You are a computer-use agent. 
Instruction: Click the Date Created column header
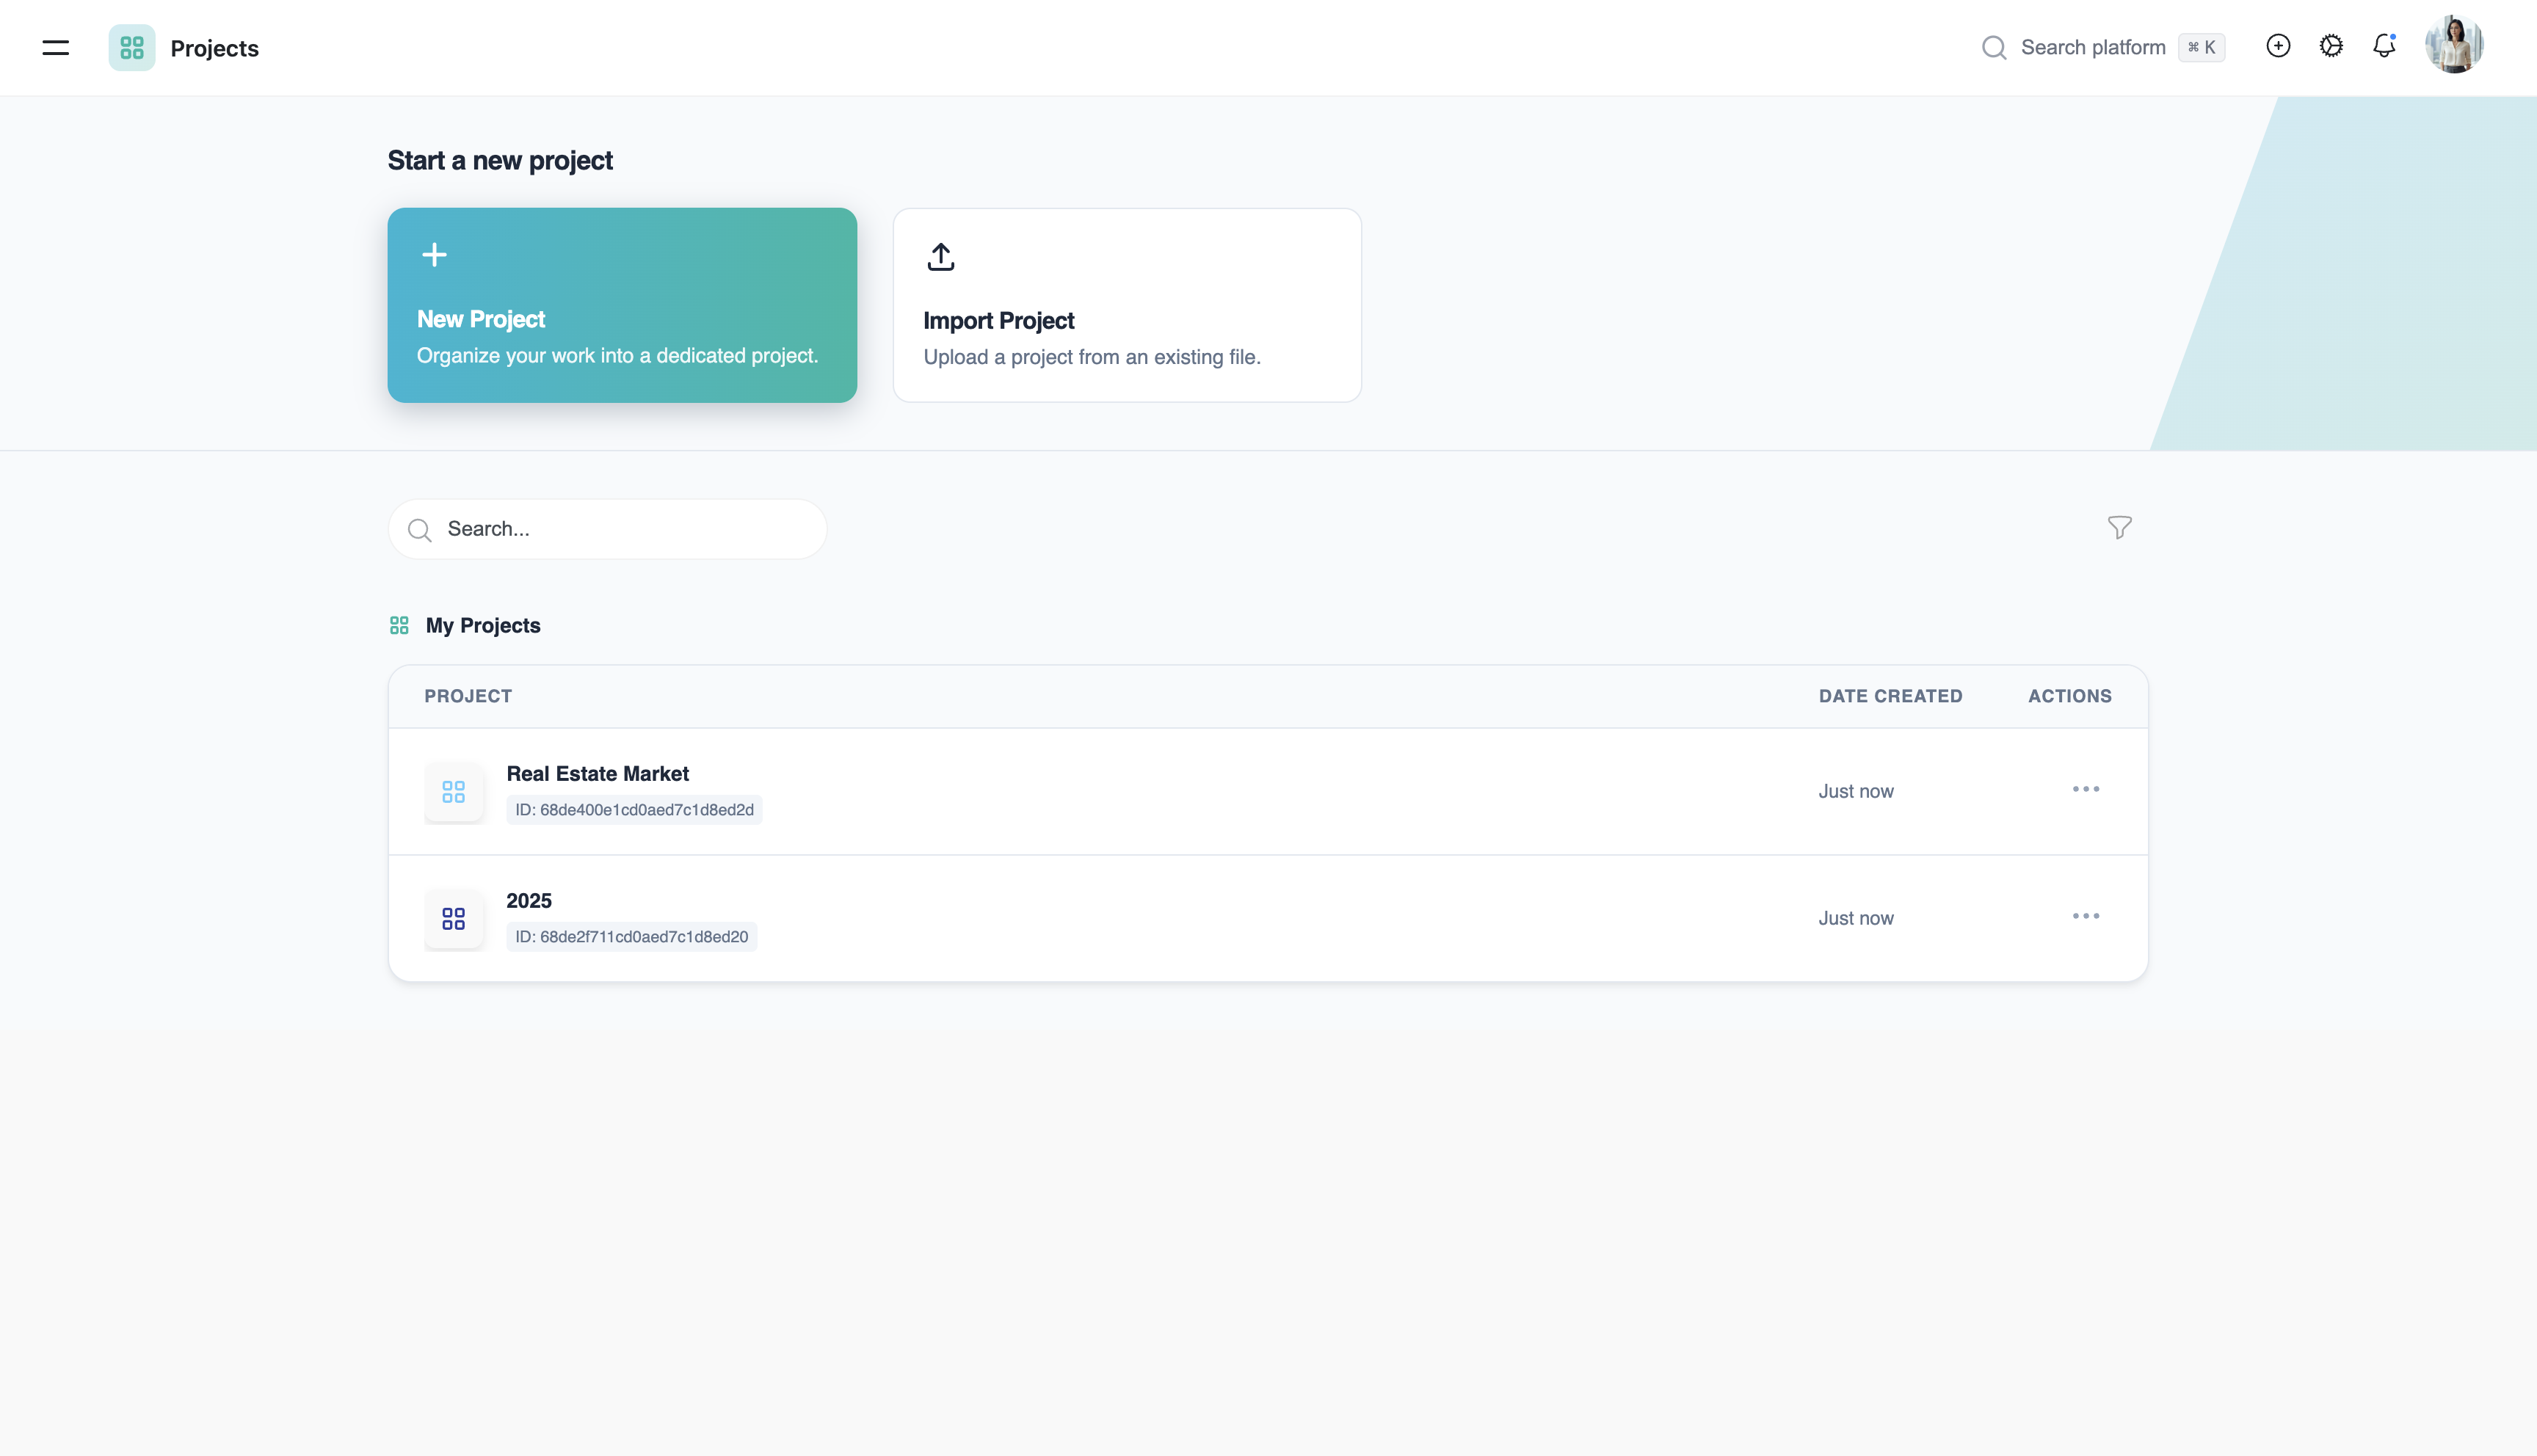coord(1890,696)
